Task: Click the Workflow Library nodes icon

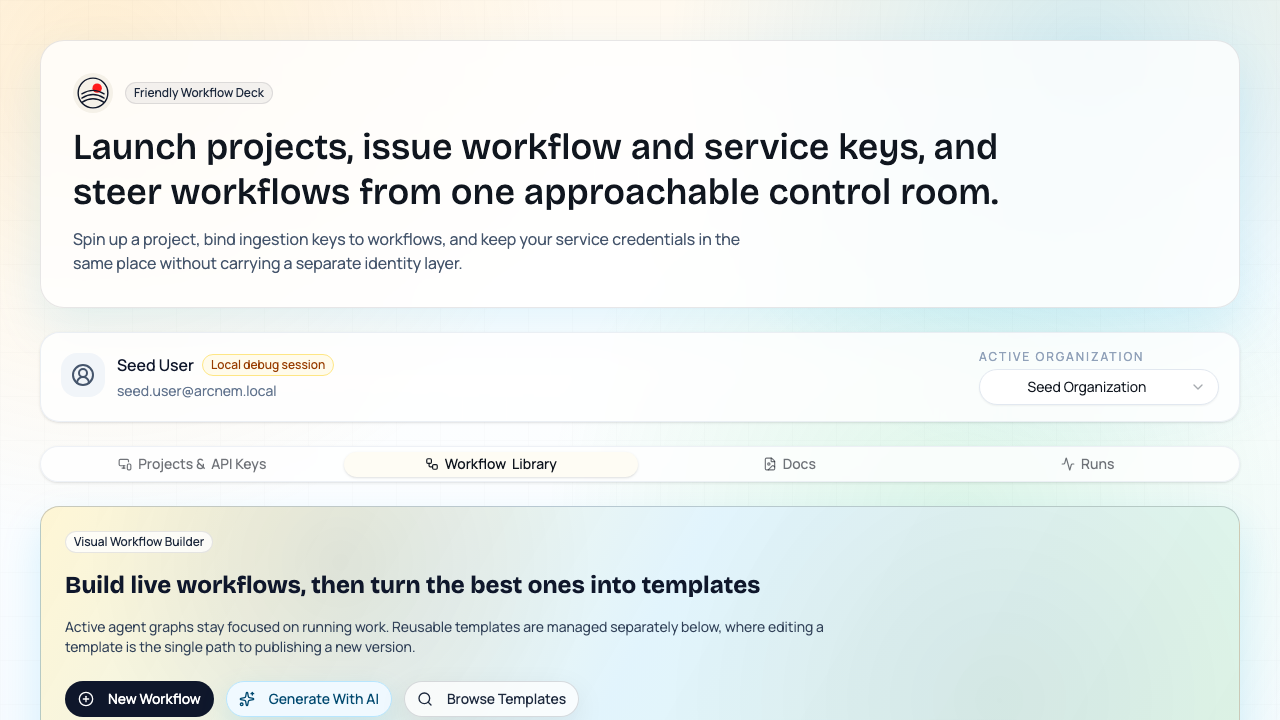Action: [431, 464]
